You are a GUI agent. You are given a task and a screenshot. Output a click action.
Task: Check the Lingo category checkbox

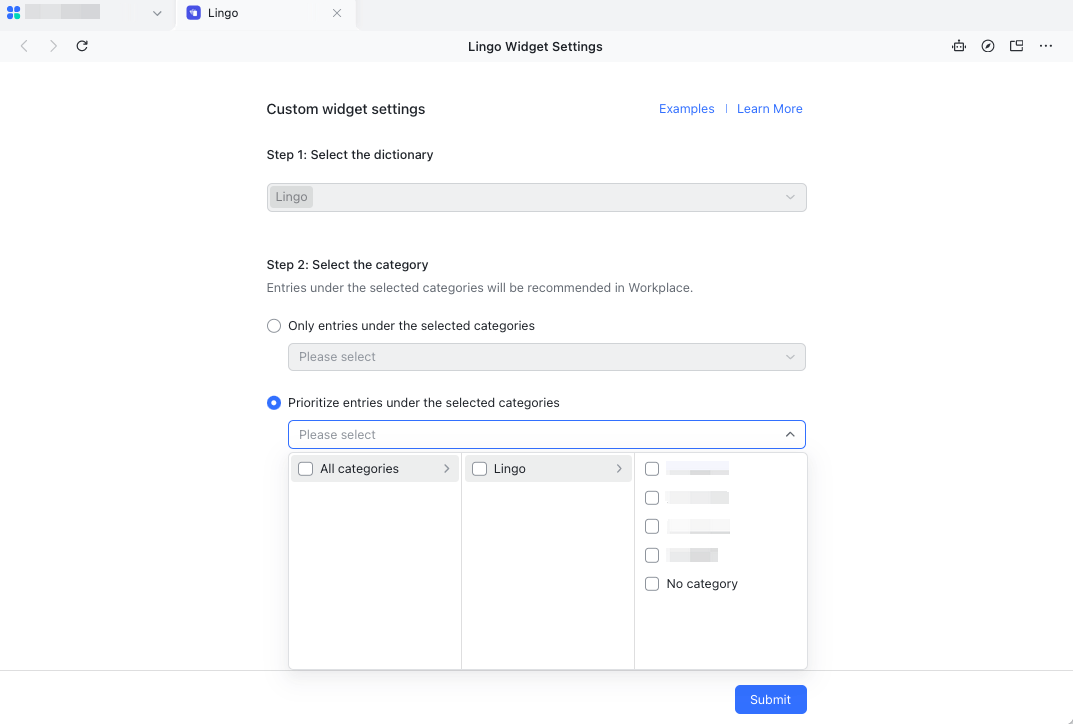coord(479,468)
